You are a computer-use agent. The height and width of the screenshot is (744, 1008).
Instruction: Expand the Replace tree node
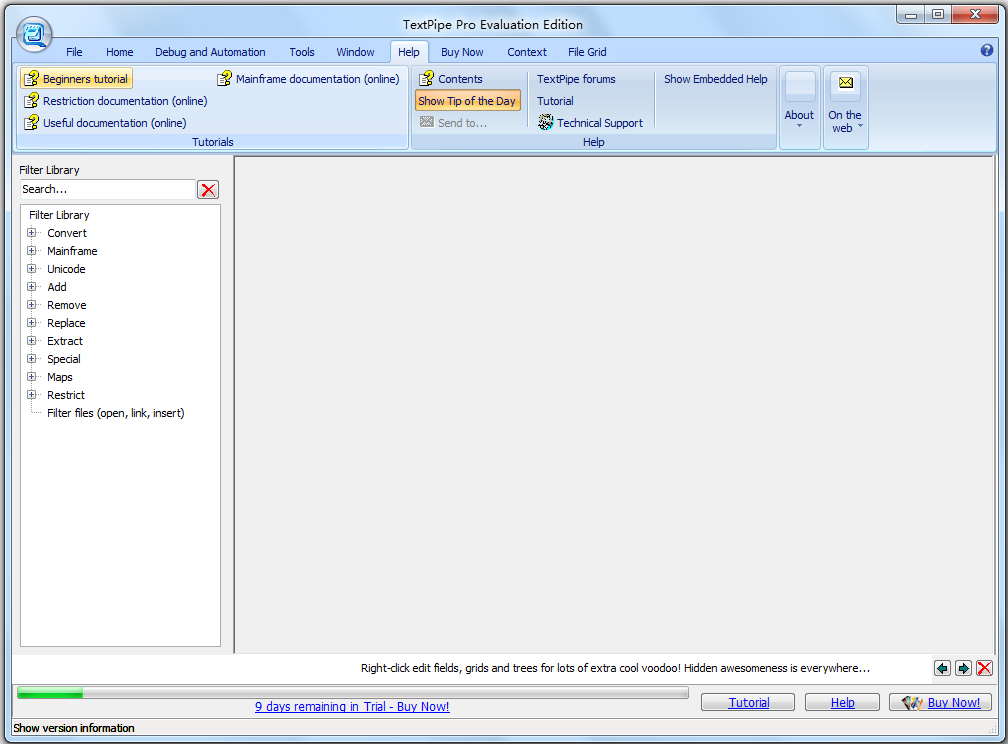pyautogui.click(x=31, y=323)
